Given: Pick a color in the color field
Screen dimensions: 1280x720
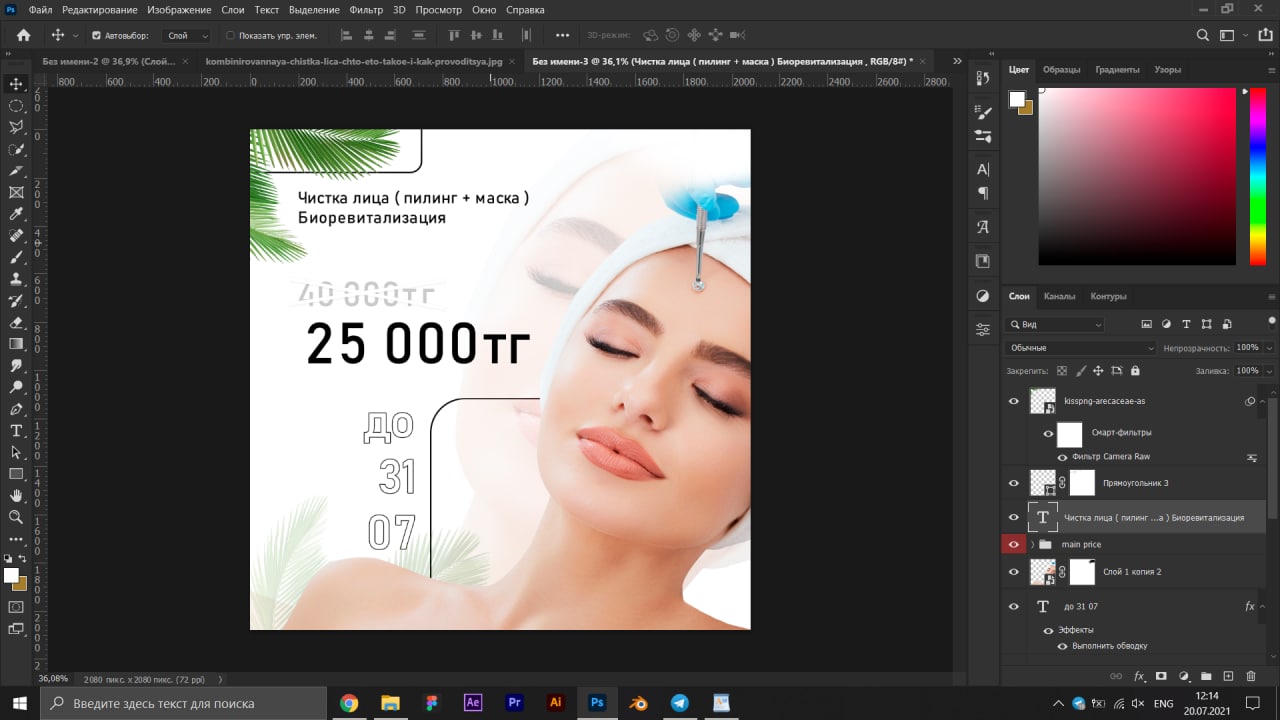Looking at the screenshot, I should (x=1137, y=175).
